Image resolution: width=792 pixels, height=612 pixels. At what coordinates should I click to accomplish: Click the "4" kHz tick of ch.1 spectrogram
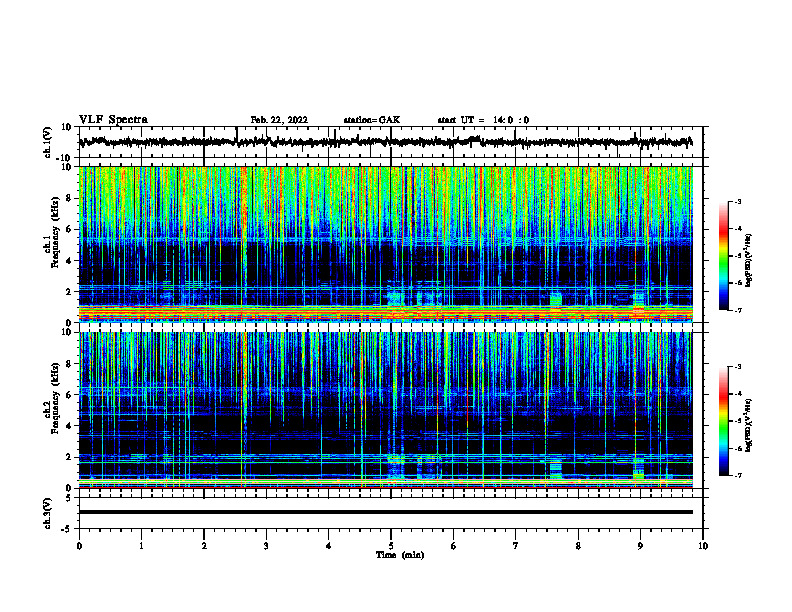pyautogui.click(x=69, y=261)
